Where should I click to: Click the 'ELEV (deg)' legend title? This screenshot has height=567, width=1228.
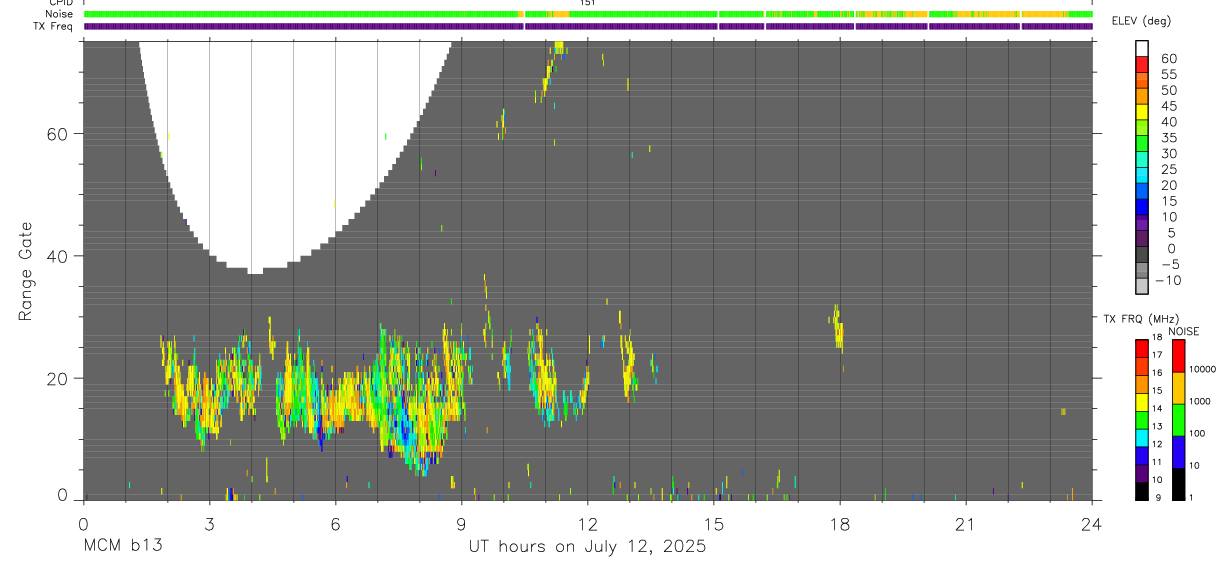pos(1142,21)
